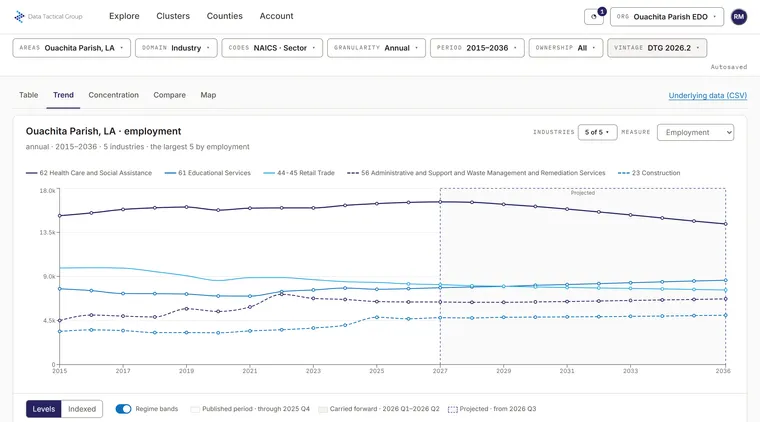The image size is (760, 422).
Task: Select the Levels view button
Action: (44, 409)
